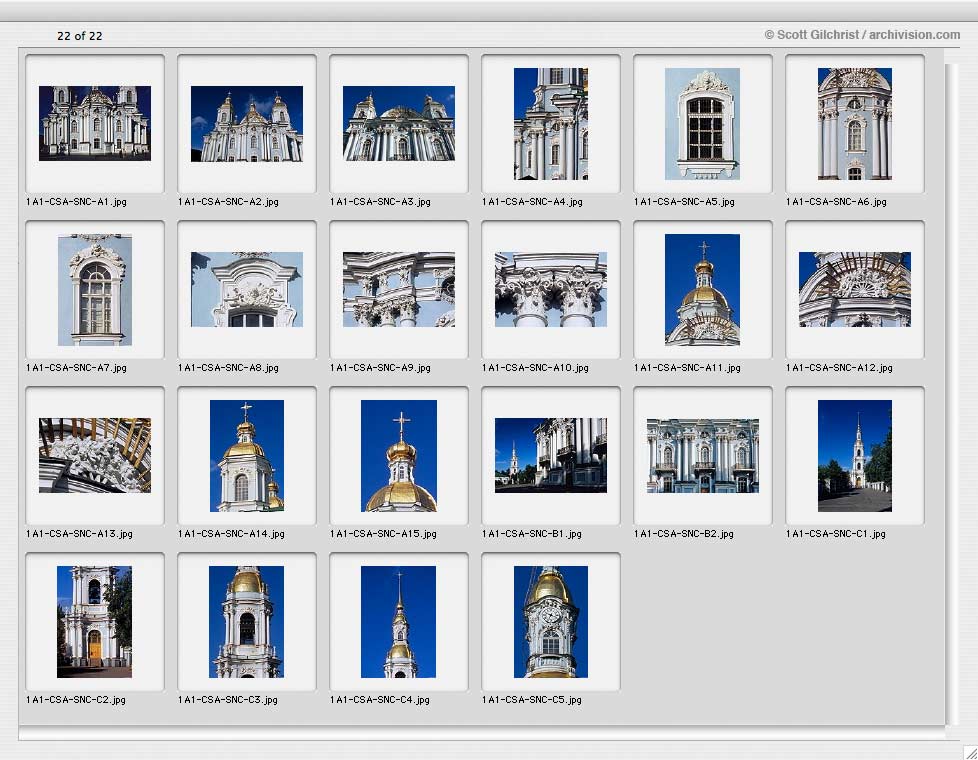978x760 pixels.
Task: Open spire thumbnail 1A1-CSA-SNC-C4.jpg
Action: click(399, 621)
